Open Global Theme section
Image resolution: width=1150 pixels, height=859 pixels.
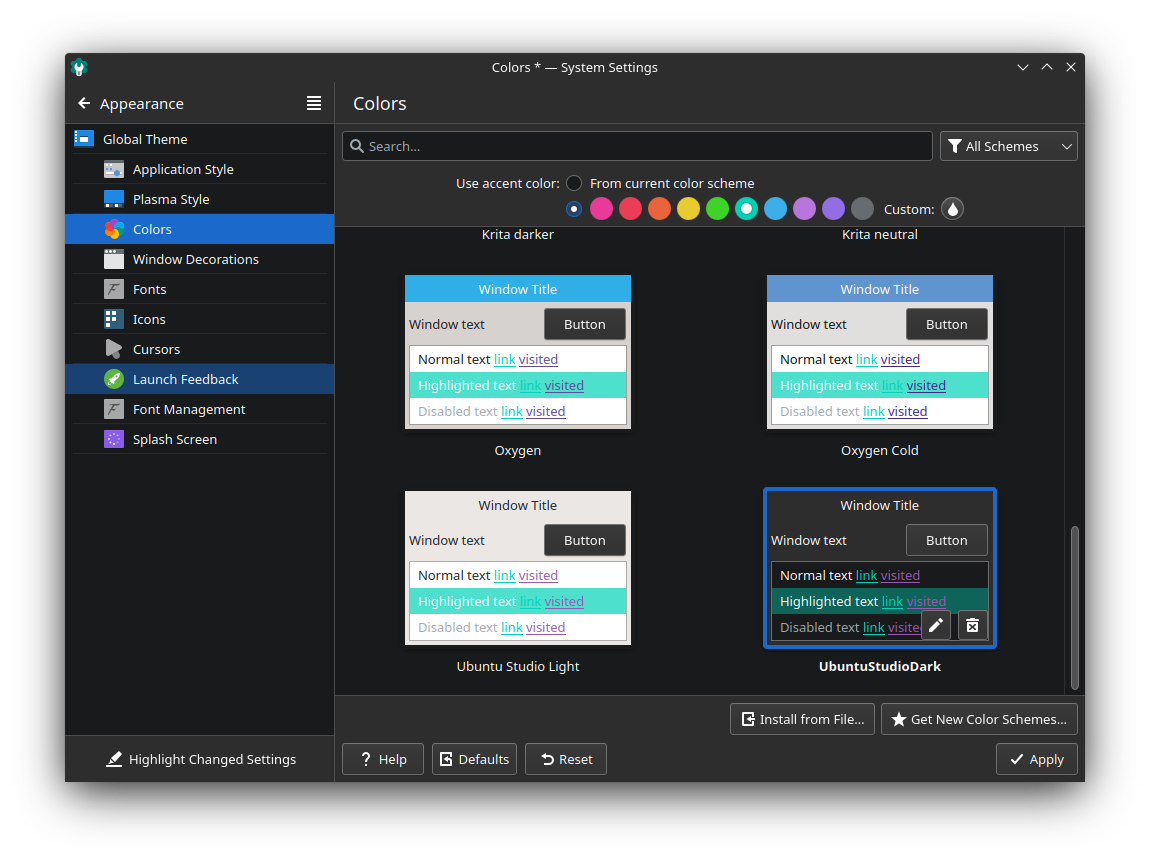(145, 139)
